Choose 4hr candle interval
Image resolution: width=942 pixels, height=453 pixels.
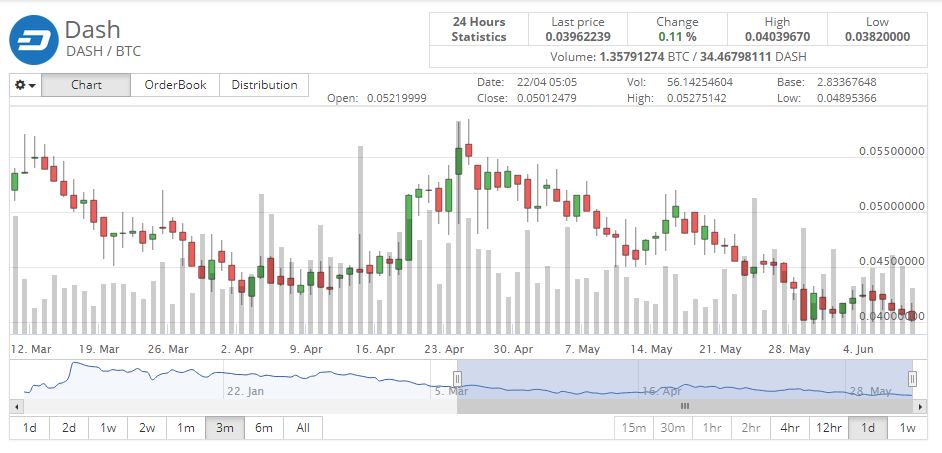pos(790,428)
